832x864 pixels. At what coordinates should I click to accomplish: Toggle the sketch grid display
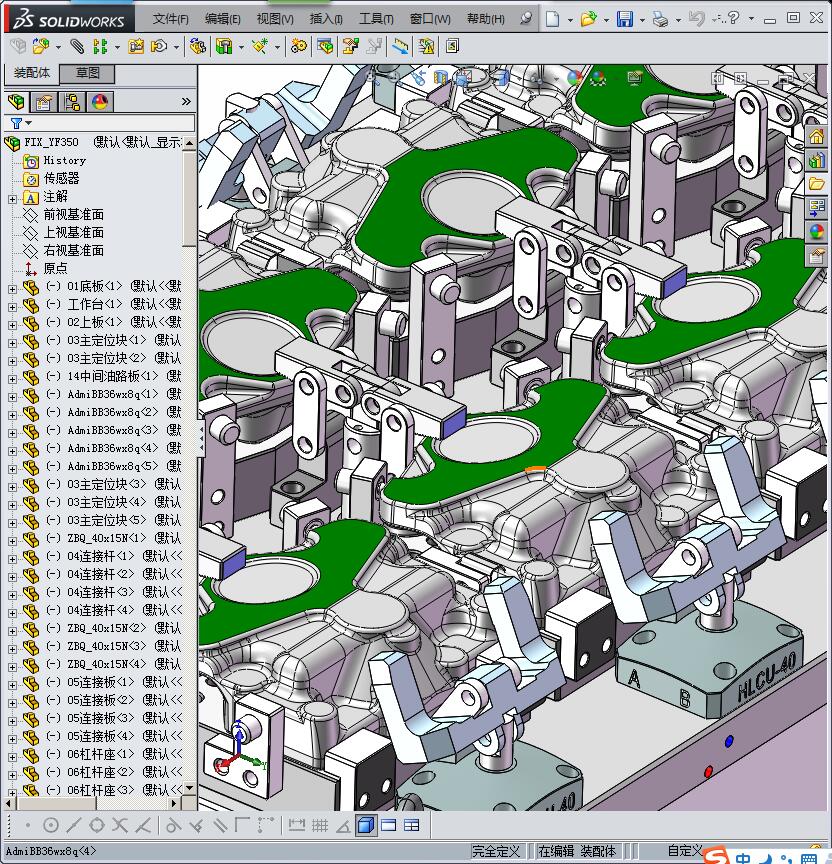[320, 825]
